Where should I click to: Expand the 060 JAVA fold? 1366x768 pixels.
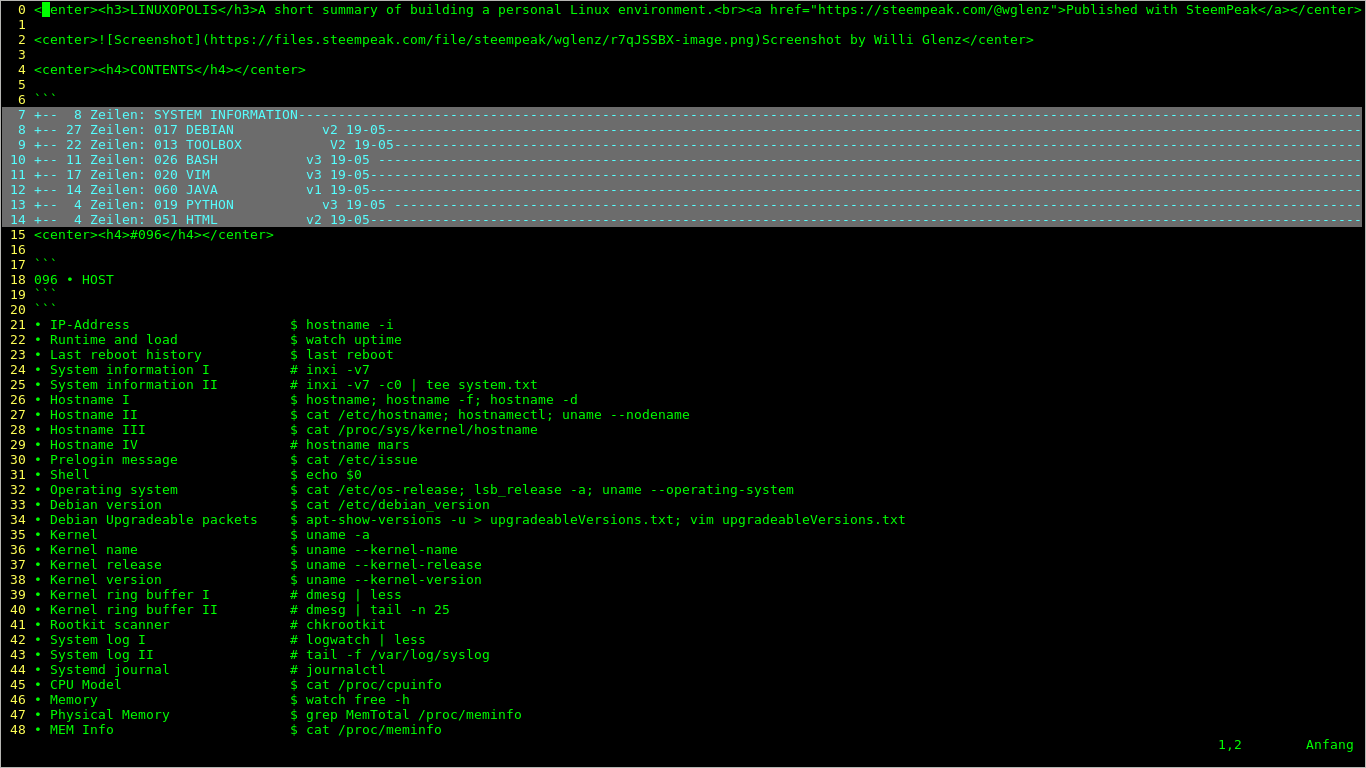pyautogui.click(x=682, y=190)
